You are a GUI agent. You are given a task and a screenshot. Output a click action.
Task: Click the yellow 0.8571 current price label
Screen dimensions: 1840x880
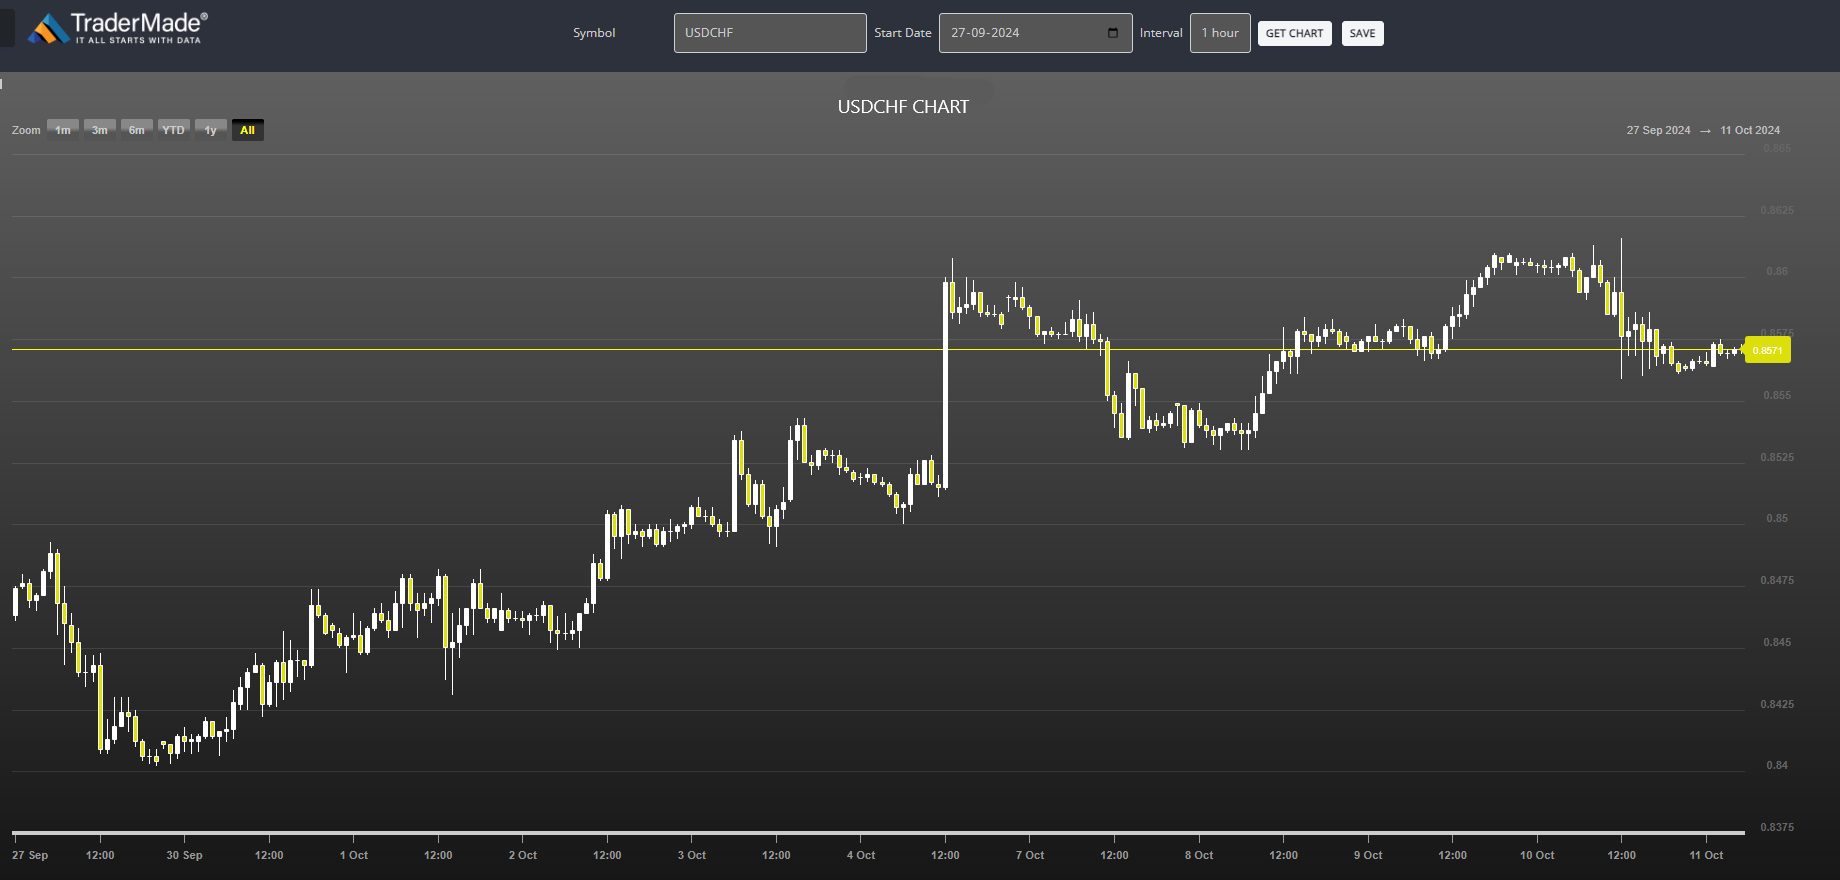point(1767,350)
